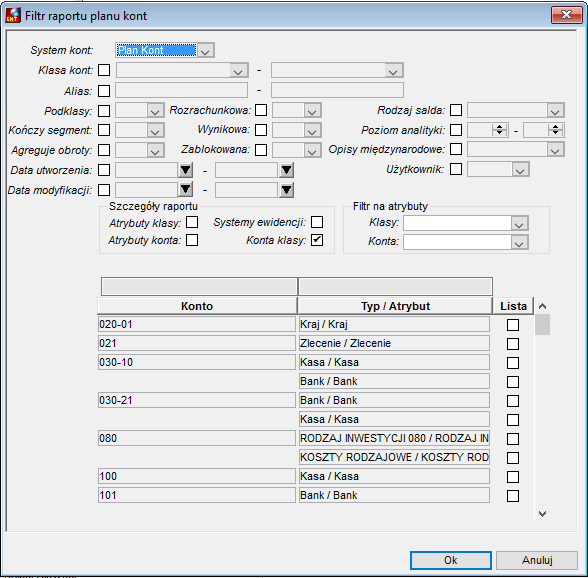Tick the Lista checkbox for account 021
This screenshot has height=578, width=588.
pos(513,344)
